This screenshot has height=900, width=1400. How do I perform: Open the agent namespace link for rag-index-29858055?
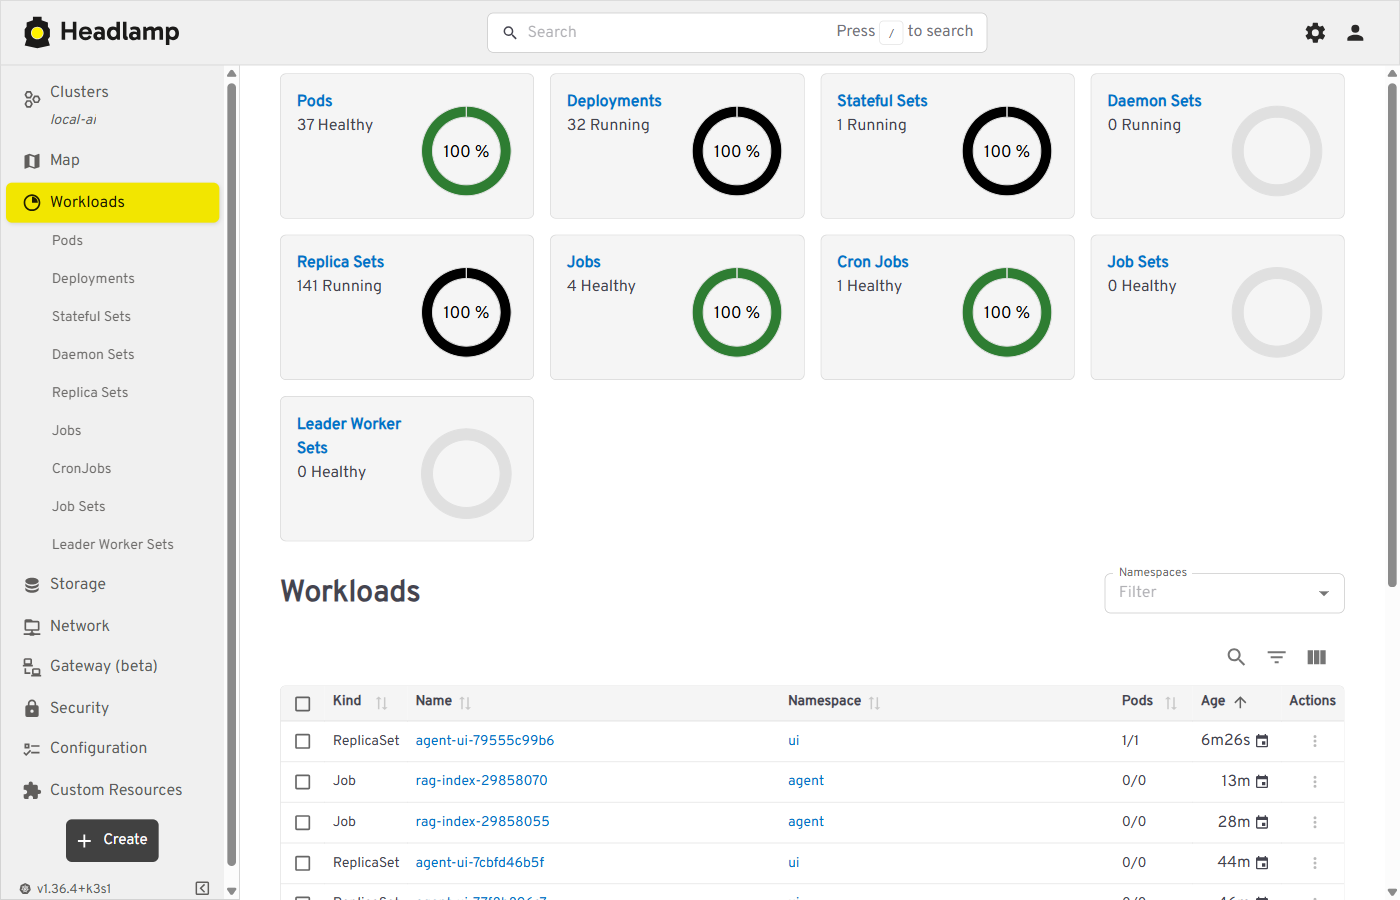(806, 822)
